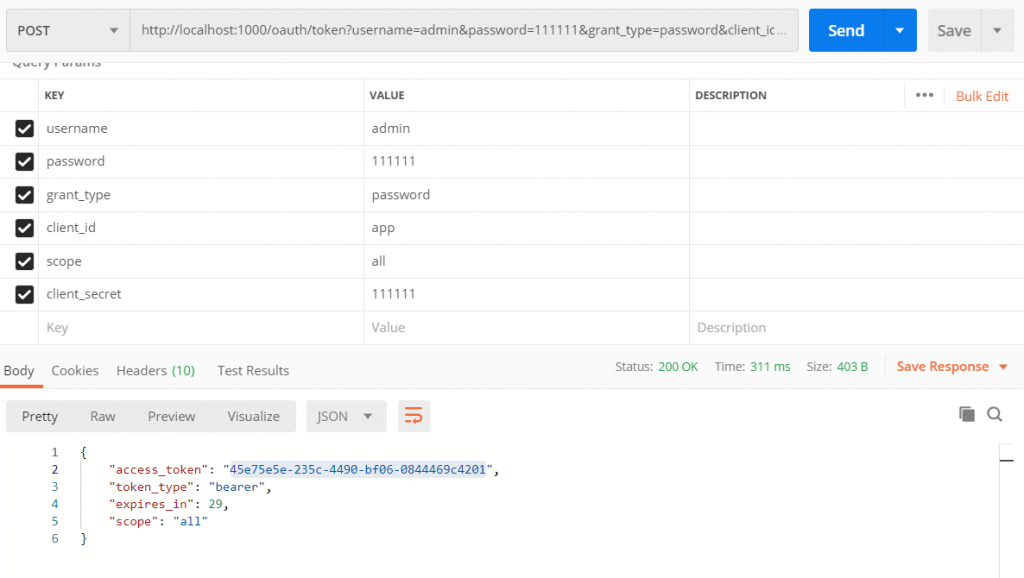
Task: Open the Headers (10) tab
Action: 155,370
